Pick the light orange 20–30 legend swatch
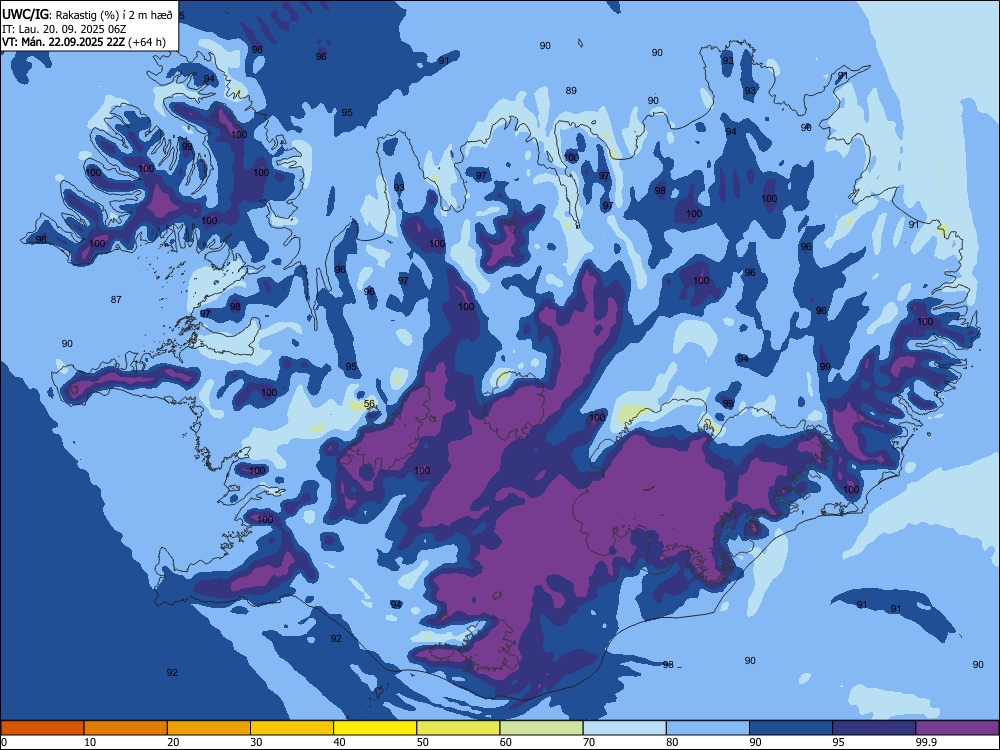This screenshot has width=1000, height=750. coord(209,728)
